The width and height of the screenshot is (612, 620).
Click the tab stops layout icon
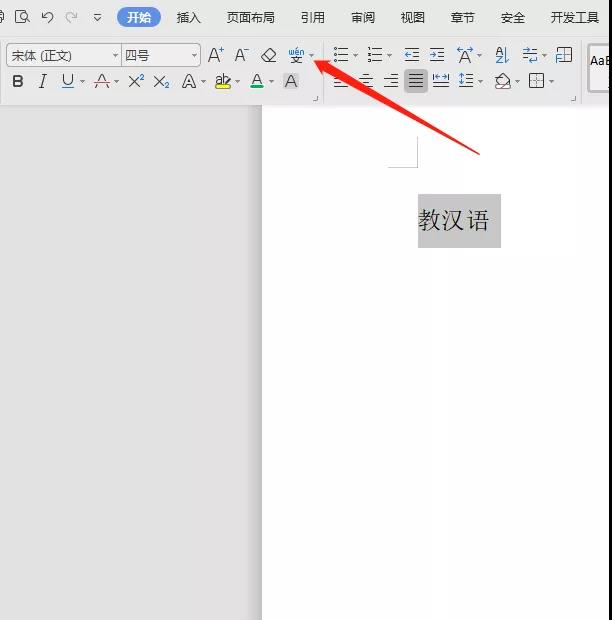point(564,55)
